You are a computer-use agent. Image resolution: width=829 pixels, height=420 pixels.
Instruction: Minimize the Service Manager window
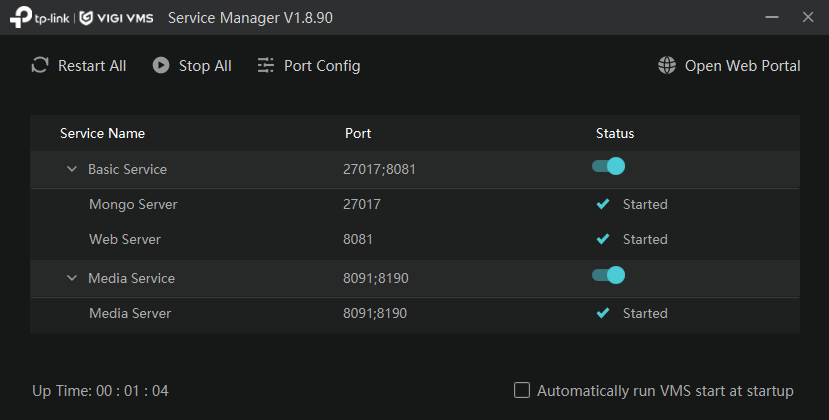pos(772,17)
